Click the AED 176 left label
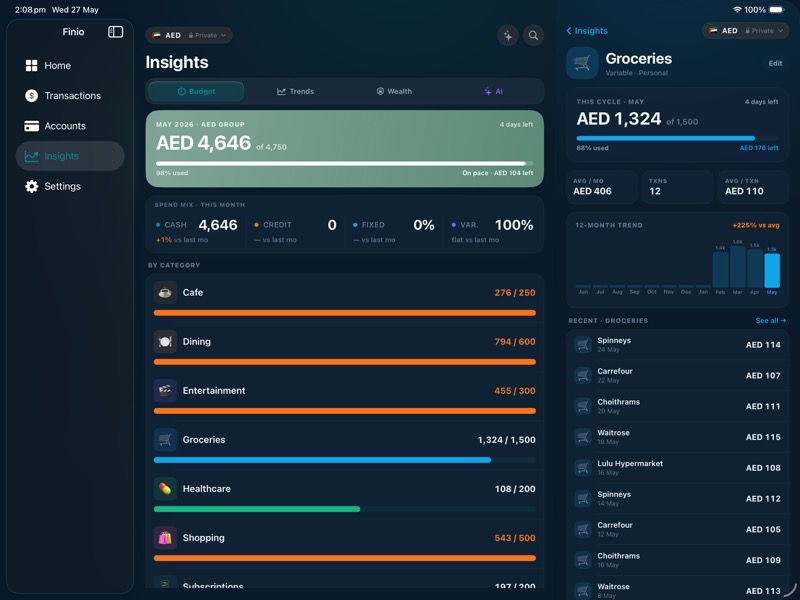800x600 pixels. (759, 148)
